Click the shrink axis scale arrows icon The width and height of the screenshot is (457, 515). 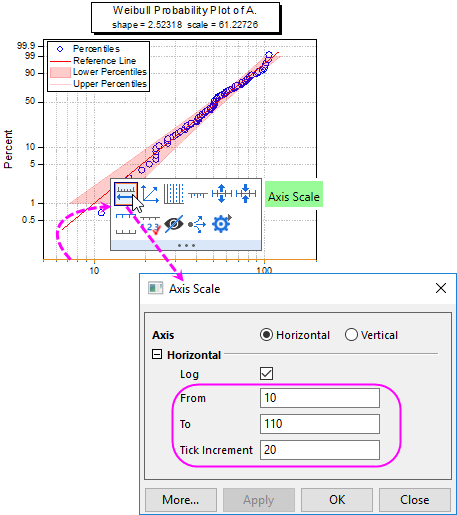coord(246,193)
